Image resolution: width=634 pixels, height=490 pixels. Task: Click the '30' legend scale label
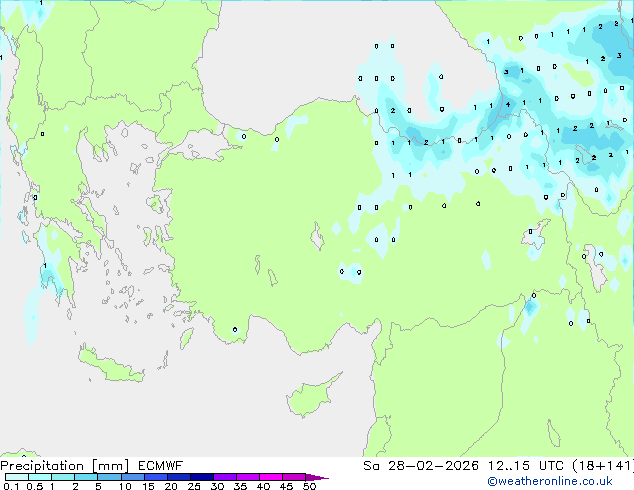[x=217, y=486]
